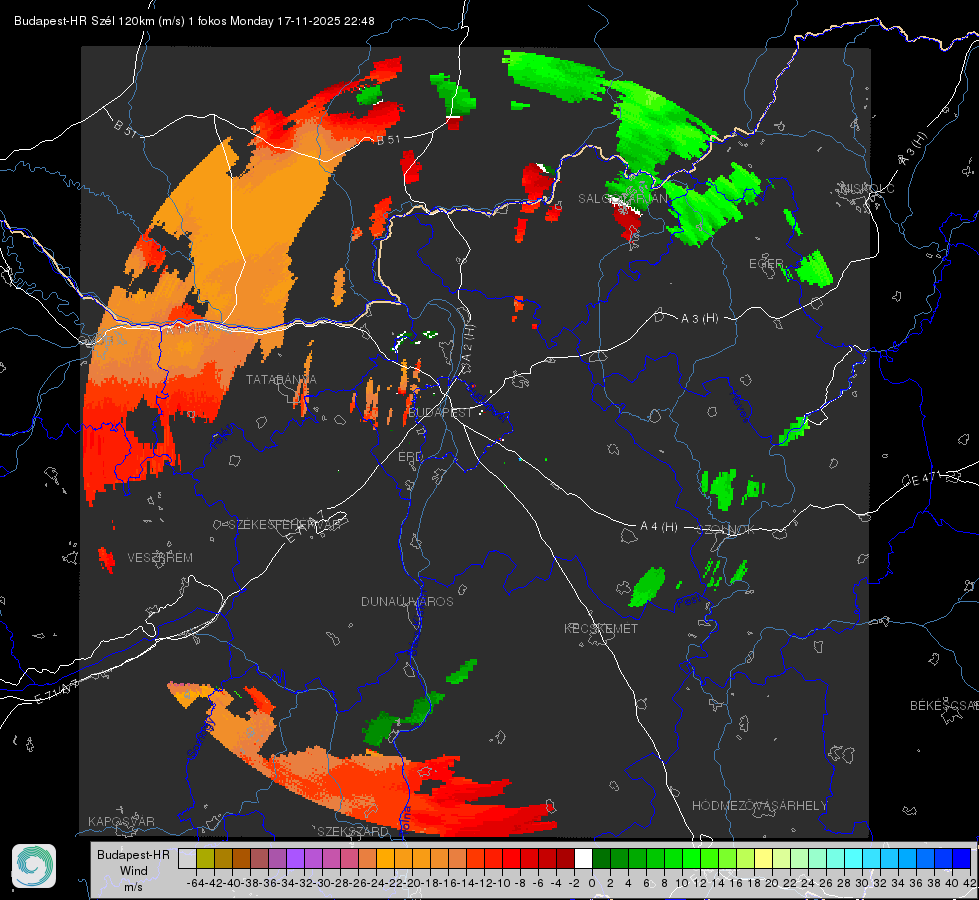Click the dark green legend swatch after 0
Viewport: 979px width, 900px height.
pyautogui.click(x=601, y=858)
